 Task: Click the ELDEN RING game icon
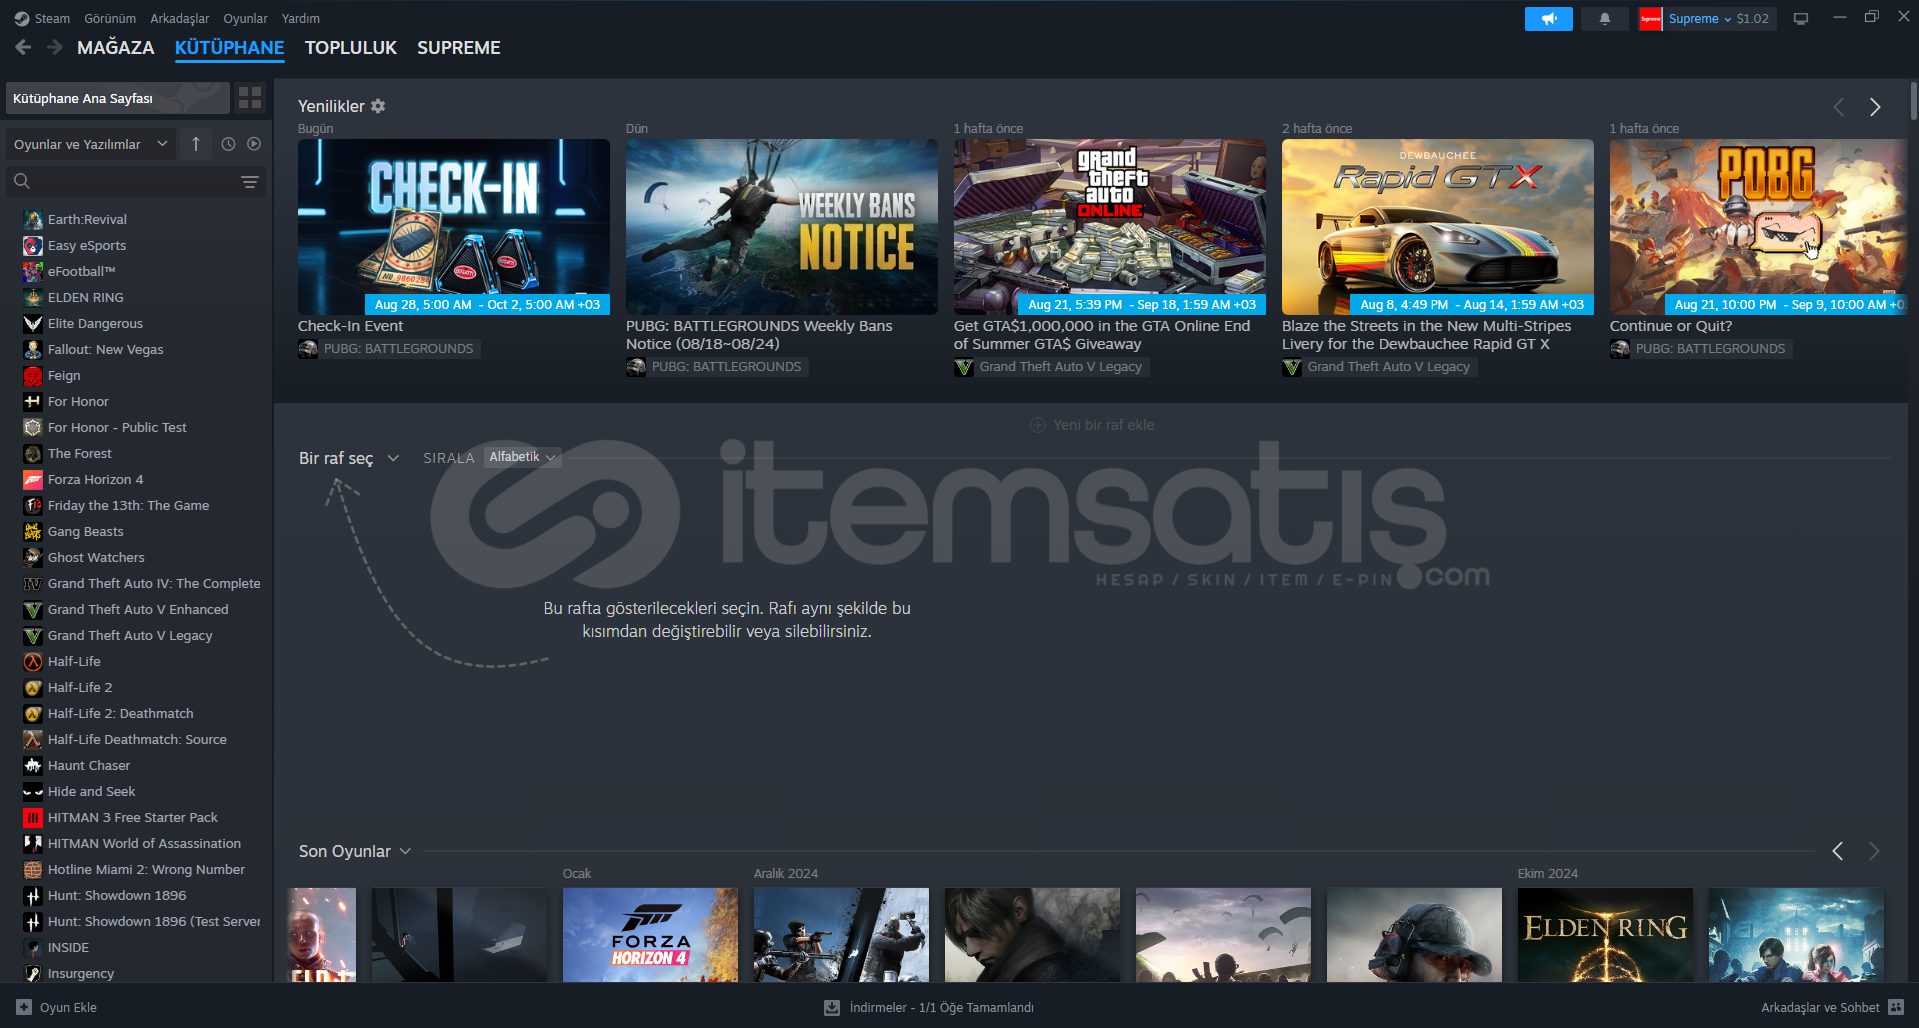[33, 297]
